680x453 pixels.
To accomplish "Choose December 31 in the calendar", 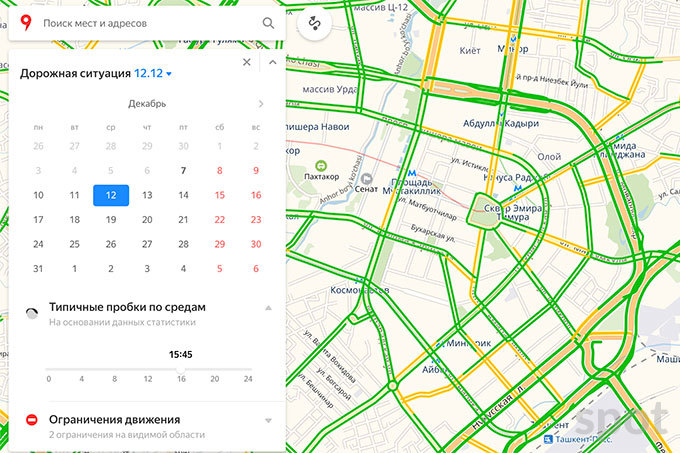I will pos(38,268).
